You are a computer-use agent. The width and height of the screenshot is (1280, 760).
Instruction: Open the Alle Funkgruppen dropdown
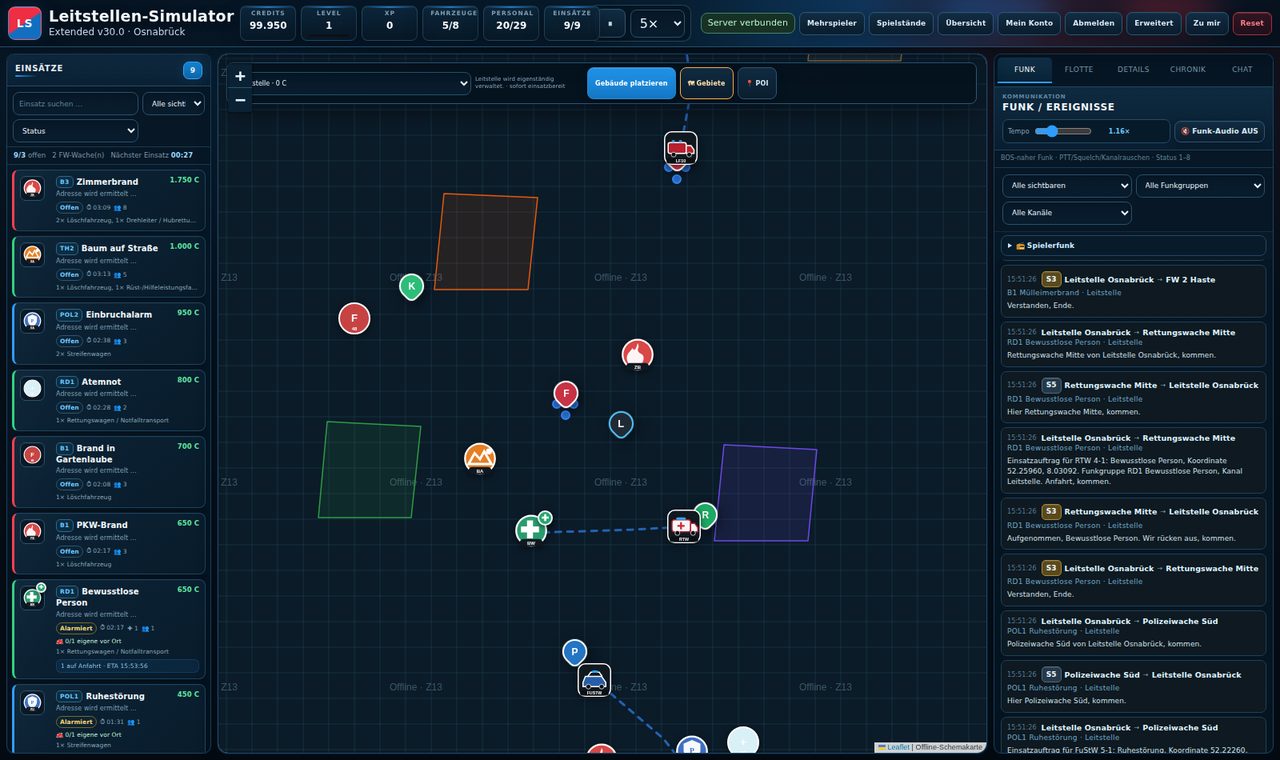coord(1200,185)
